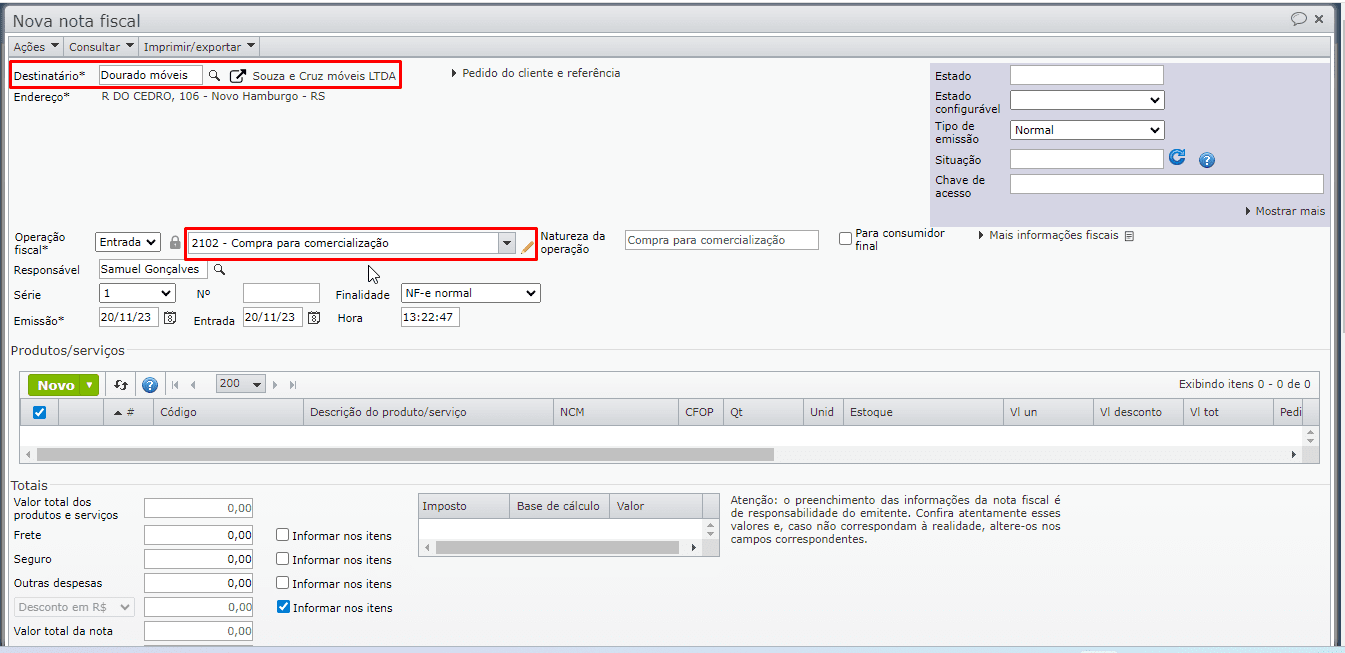Open Souza e Cruz móveis LTDA external link icon
The image size is (1345, 653).
point(238,76)
